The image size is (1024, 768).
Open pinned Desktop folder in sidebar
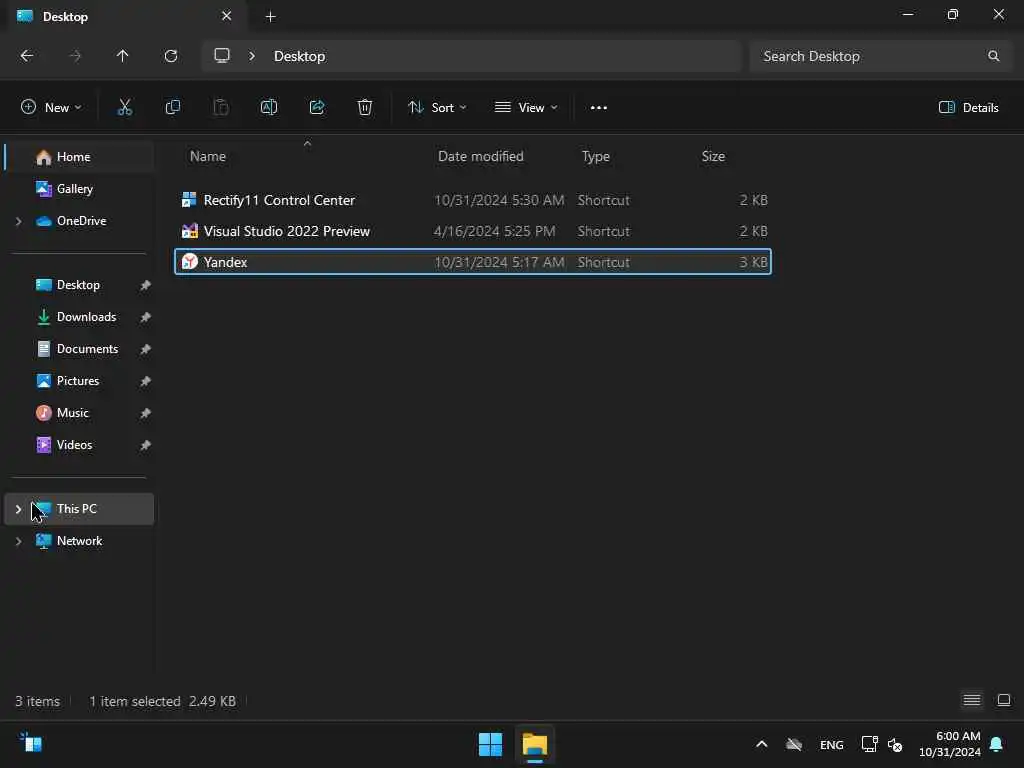pyautogui.click(x=80, y=285)
